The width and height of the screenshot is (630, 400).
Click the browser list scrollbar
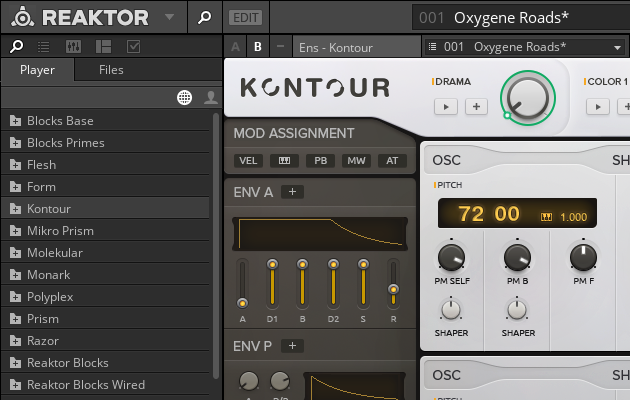coord(216,246)
